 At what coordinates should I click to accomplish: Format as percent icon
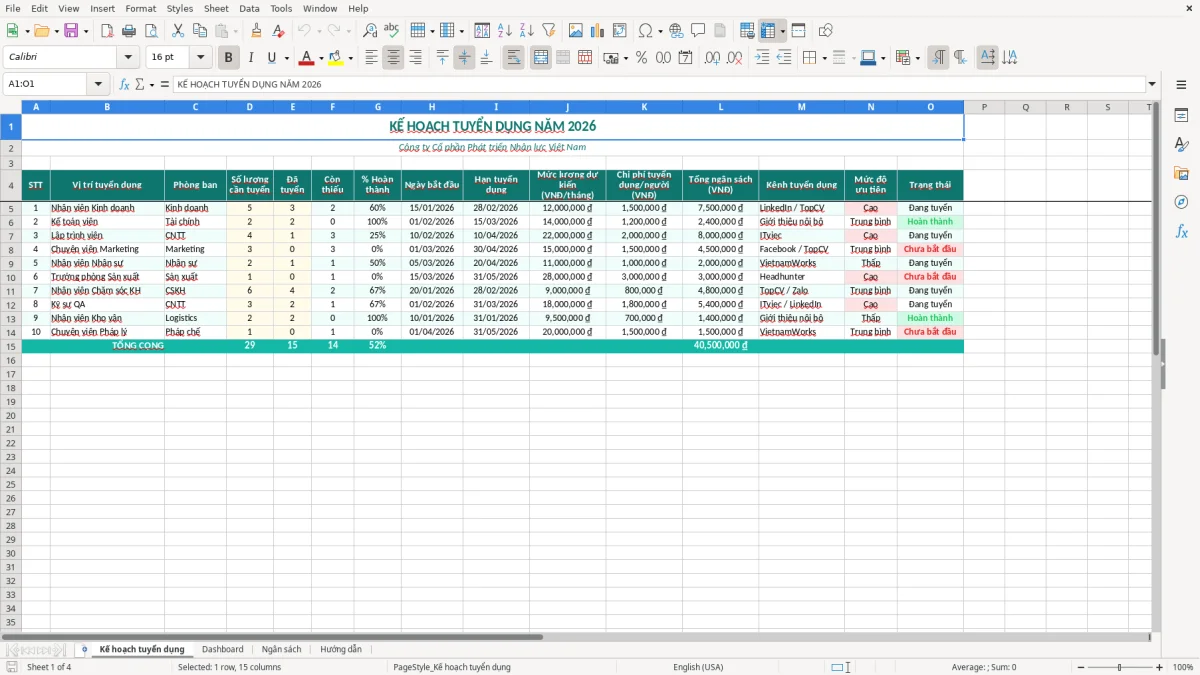coord(641,58)
